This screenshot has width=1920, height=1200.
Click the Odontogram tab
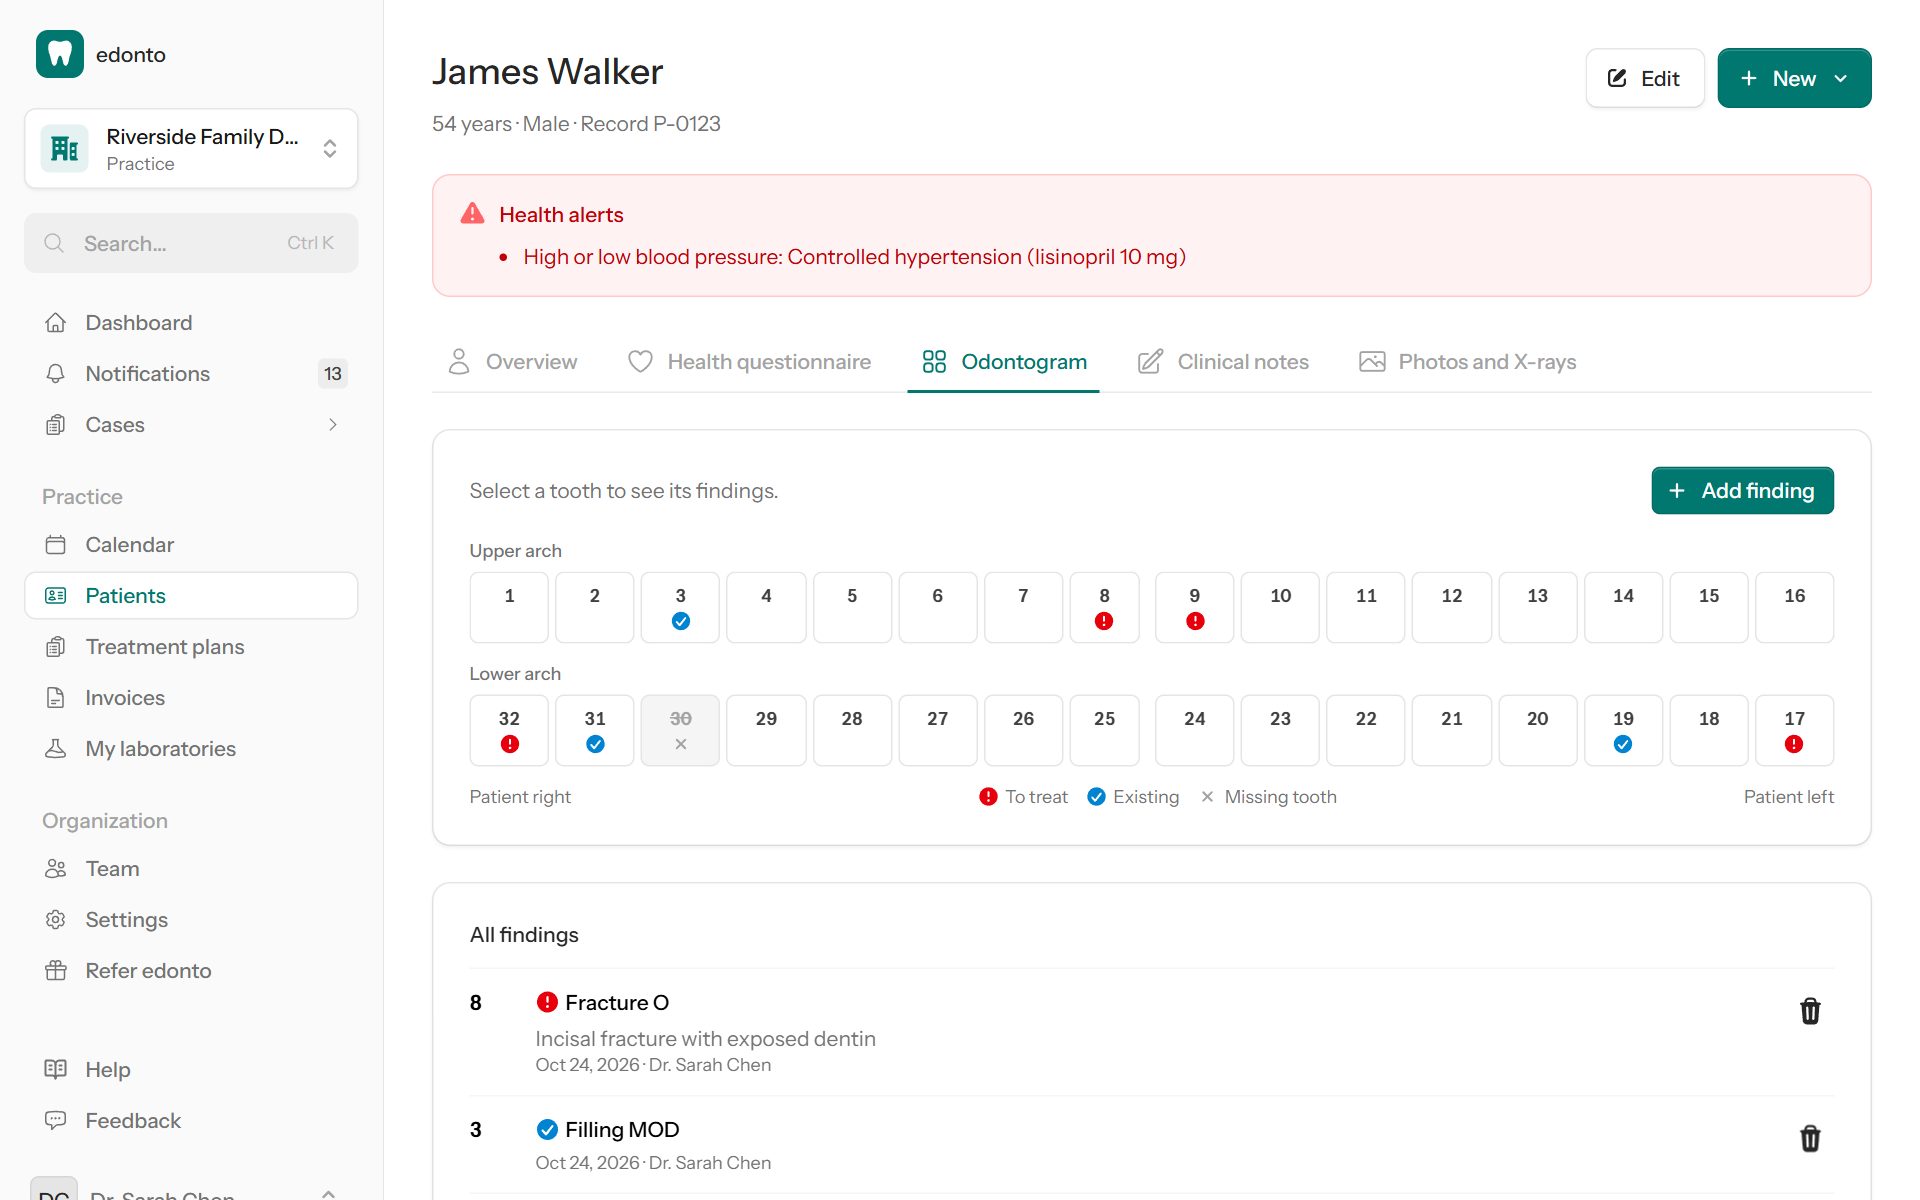tap(1003, 362)
